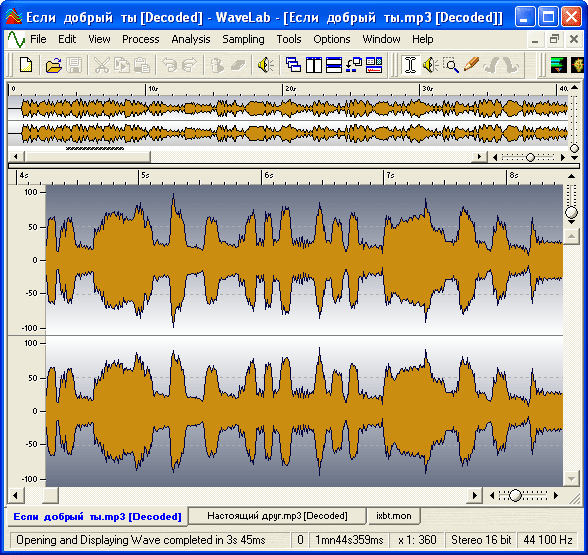
Task: Tile windows vertically with the toolbar icon
Action: coord(314,65)
